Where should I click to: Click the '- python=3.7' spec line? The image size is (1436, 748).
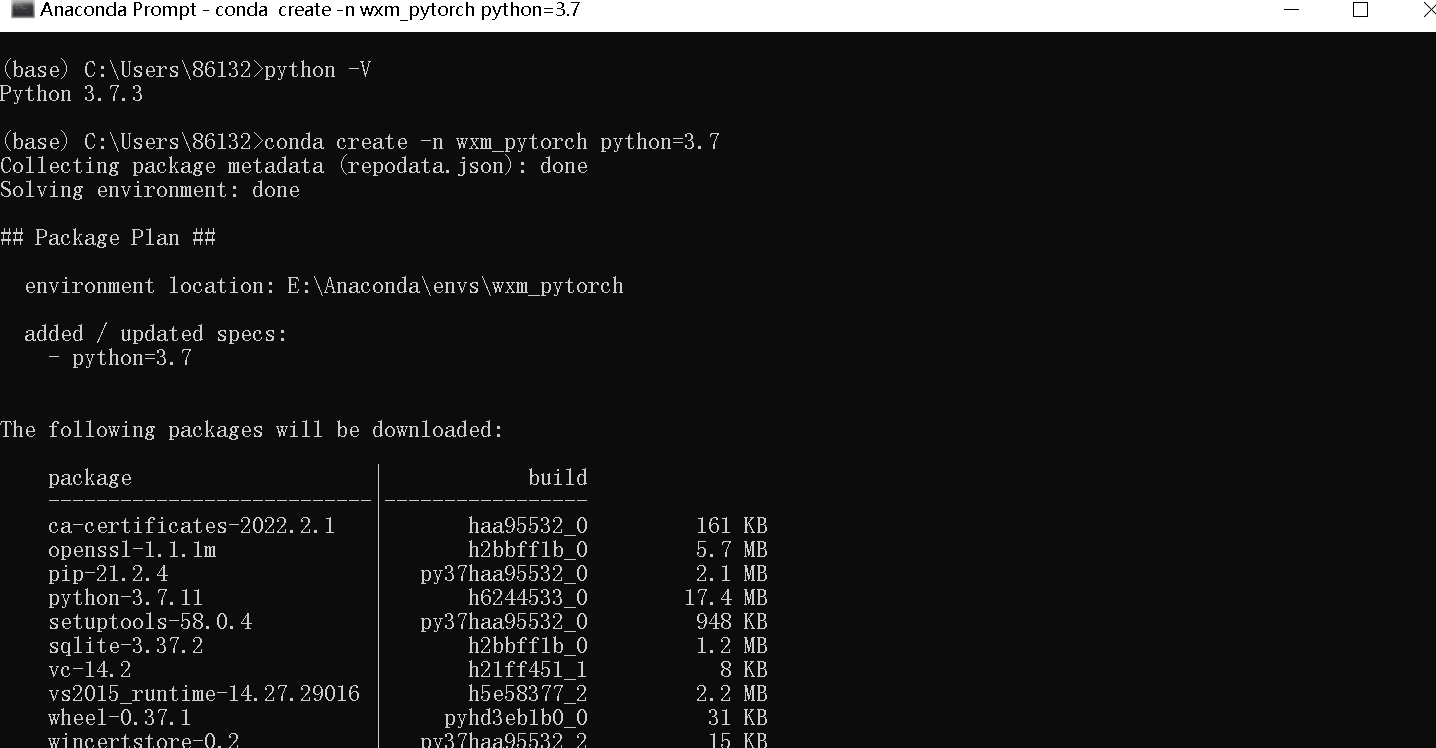pyautogui.click(x=120, y=358)
